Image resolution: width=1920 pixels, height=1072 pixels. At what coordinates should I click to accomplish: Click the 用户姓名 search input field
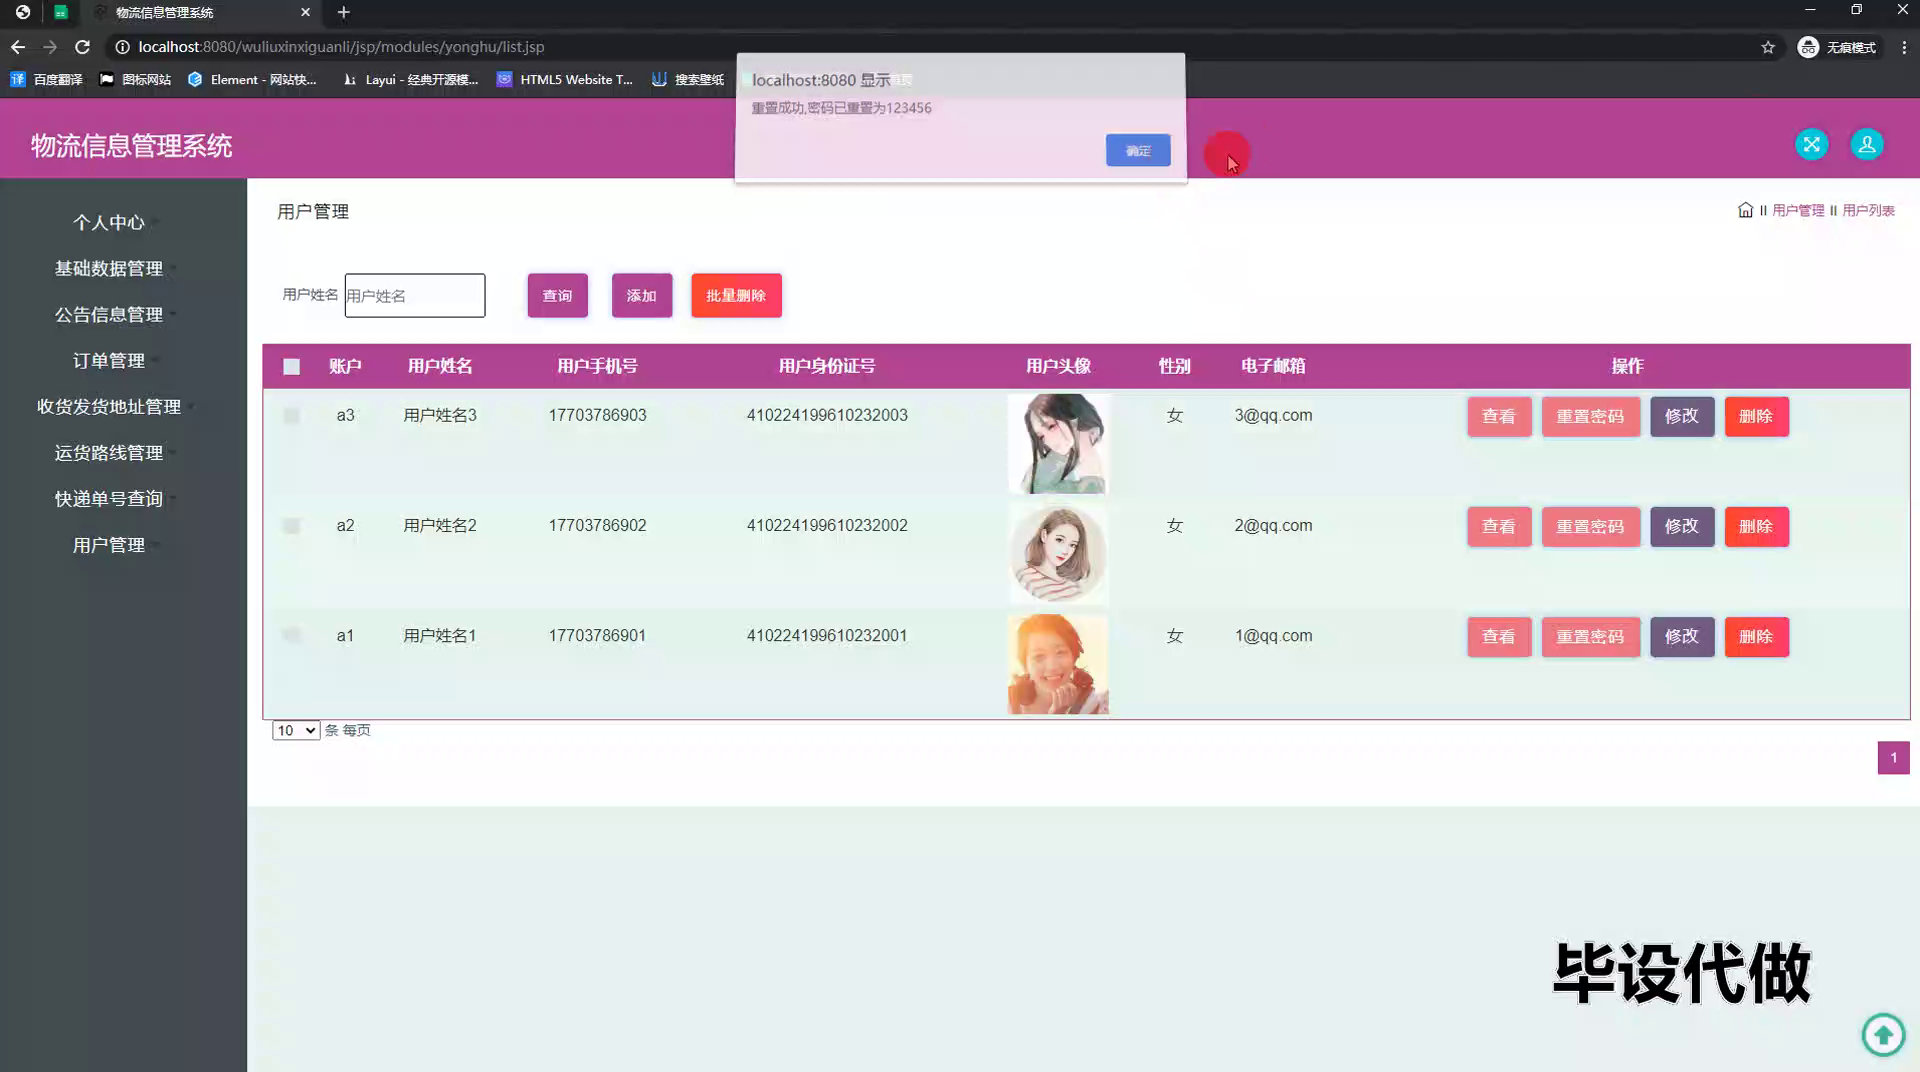point(415,295)
